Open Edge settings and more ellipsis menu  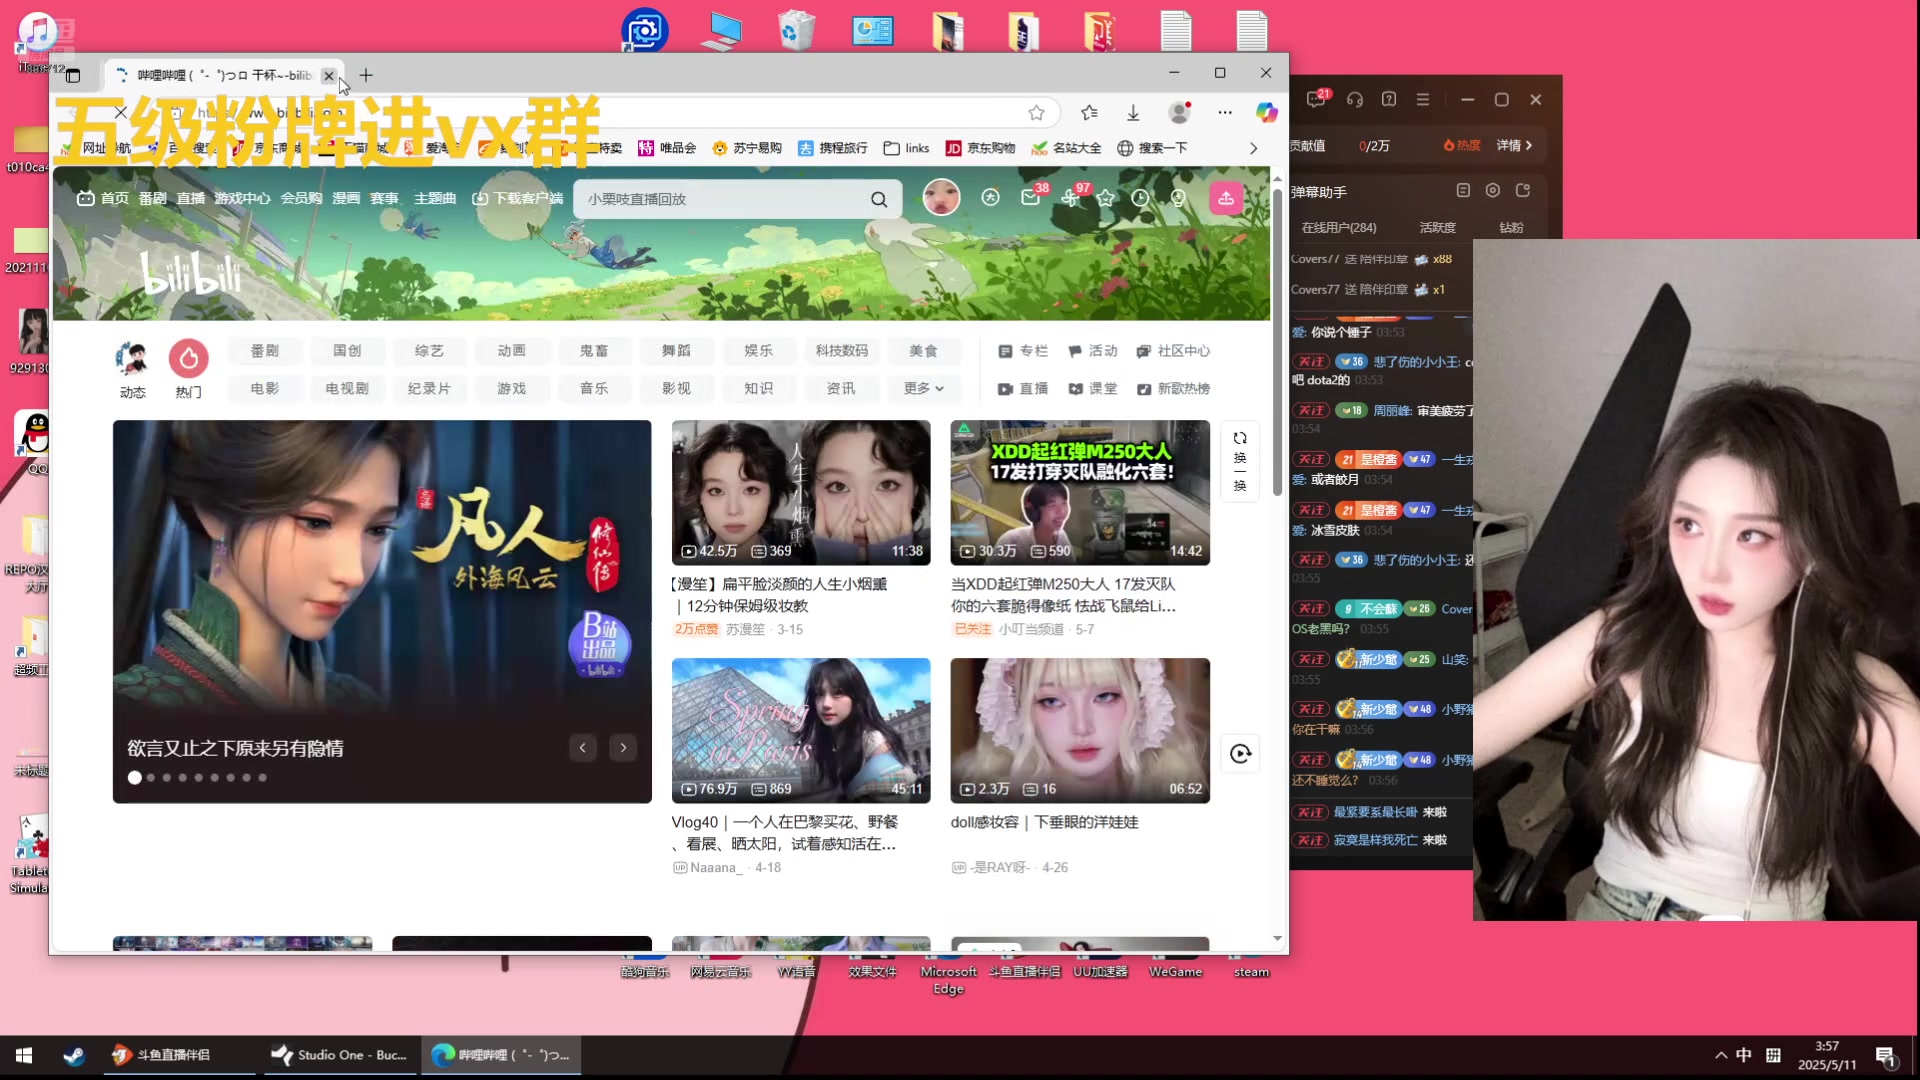1225,113
